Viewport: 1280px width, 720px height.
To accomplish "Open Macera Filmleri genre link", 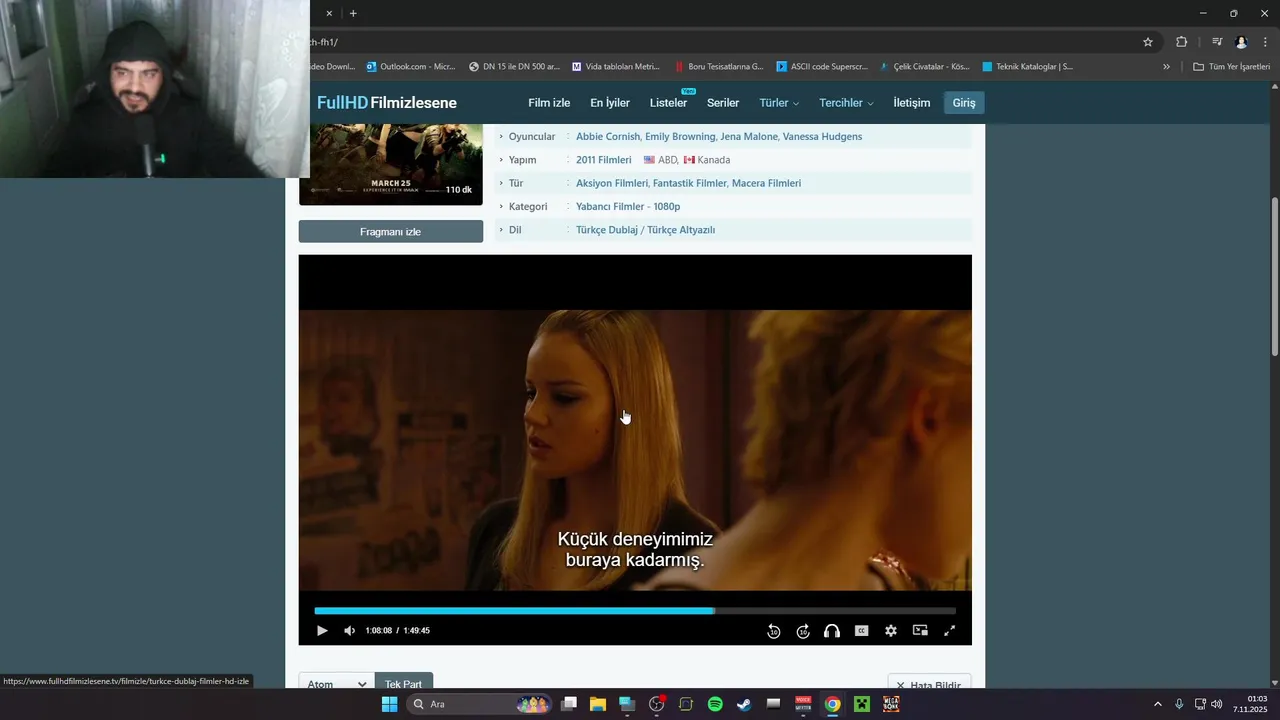I will point(766,183).
